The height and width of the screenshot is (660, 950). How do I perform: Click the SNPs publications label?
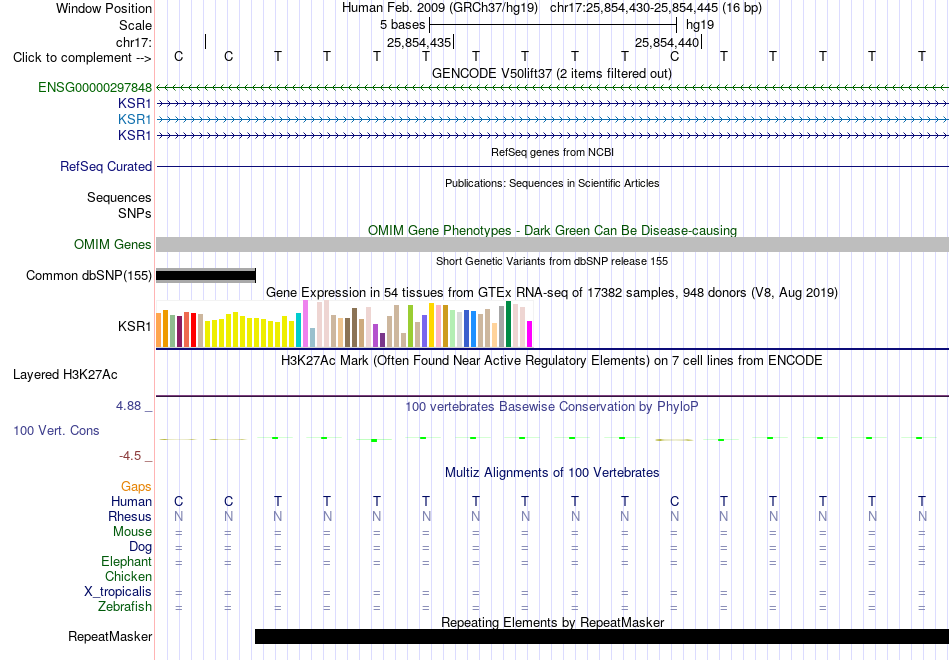(135, 213)
